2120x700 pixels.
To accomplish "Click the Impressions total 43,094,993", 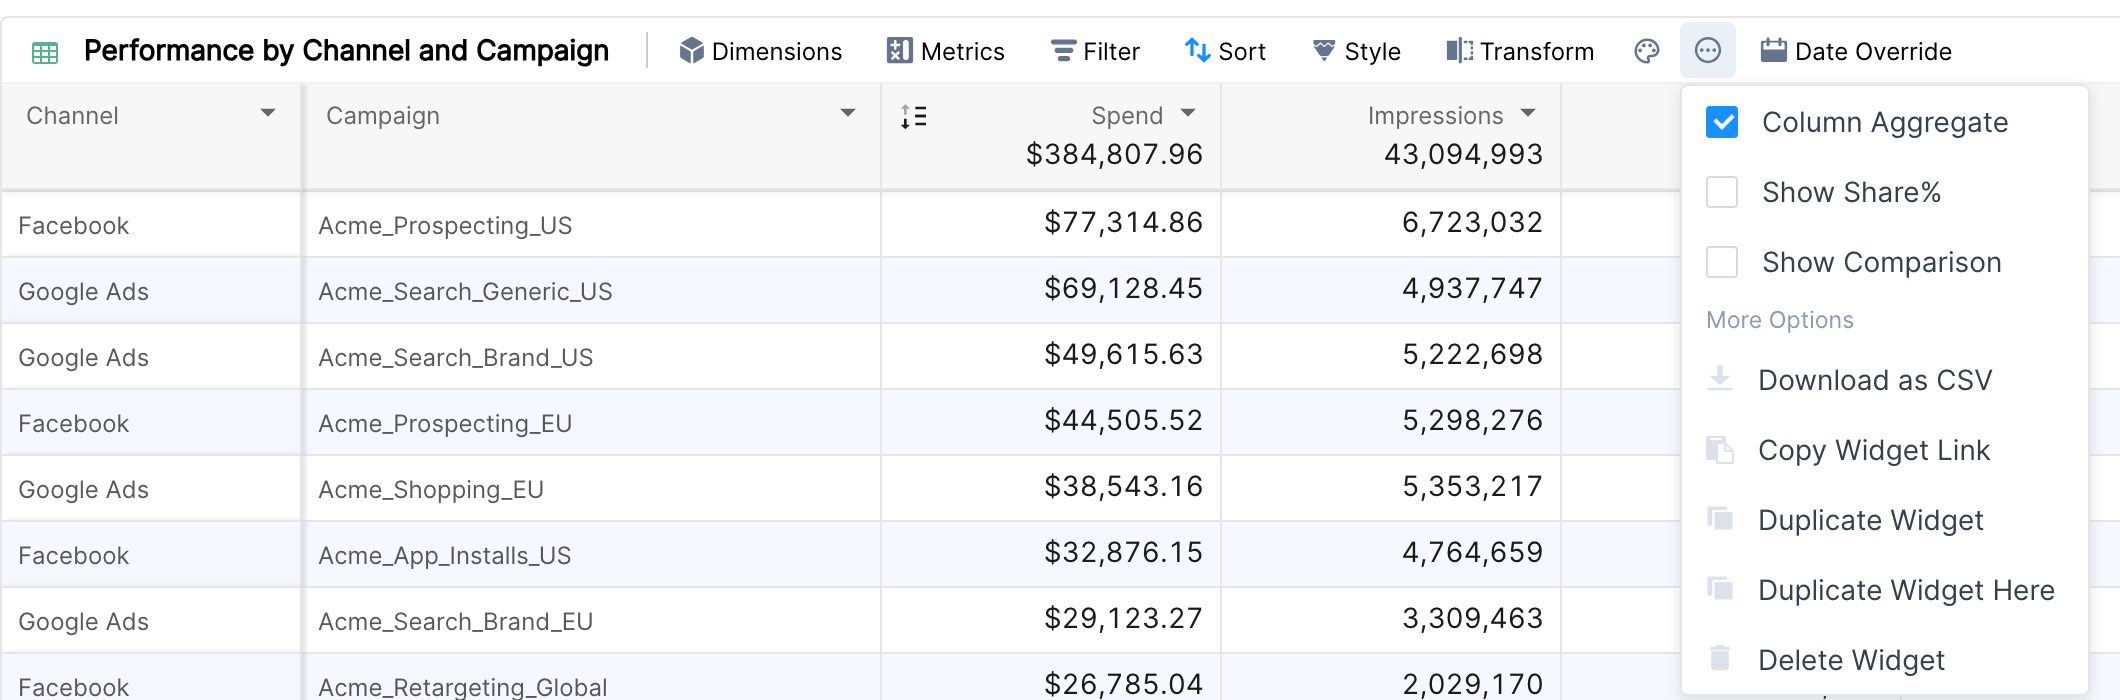I will tap(1463, 154).
